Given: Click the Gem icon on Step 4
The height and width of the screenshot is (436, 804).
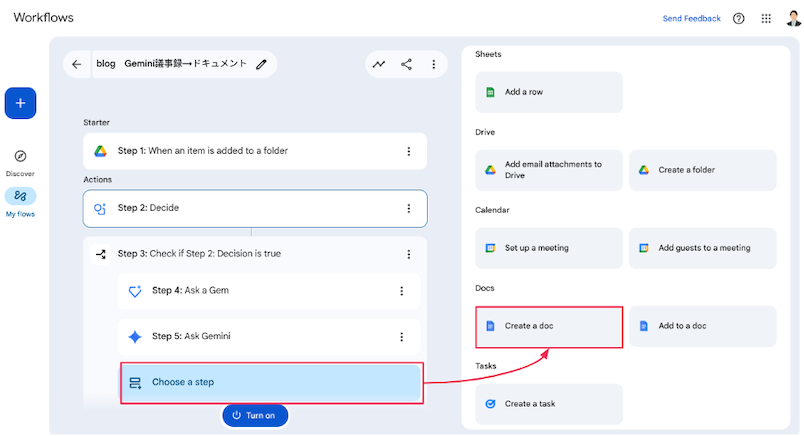Looking at the screenshot, I should pos(135,291).
